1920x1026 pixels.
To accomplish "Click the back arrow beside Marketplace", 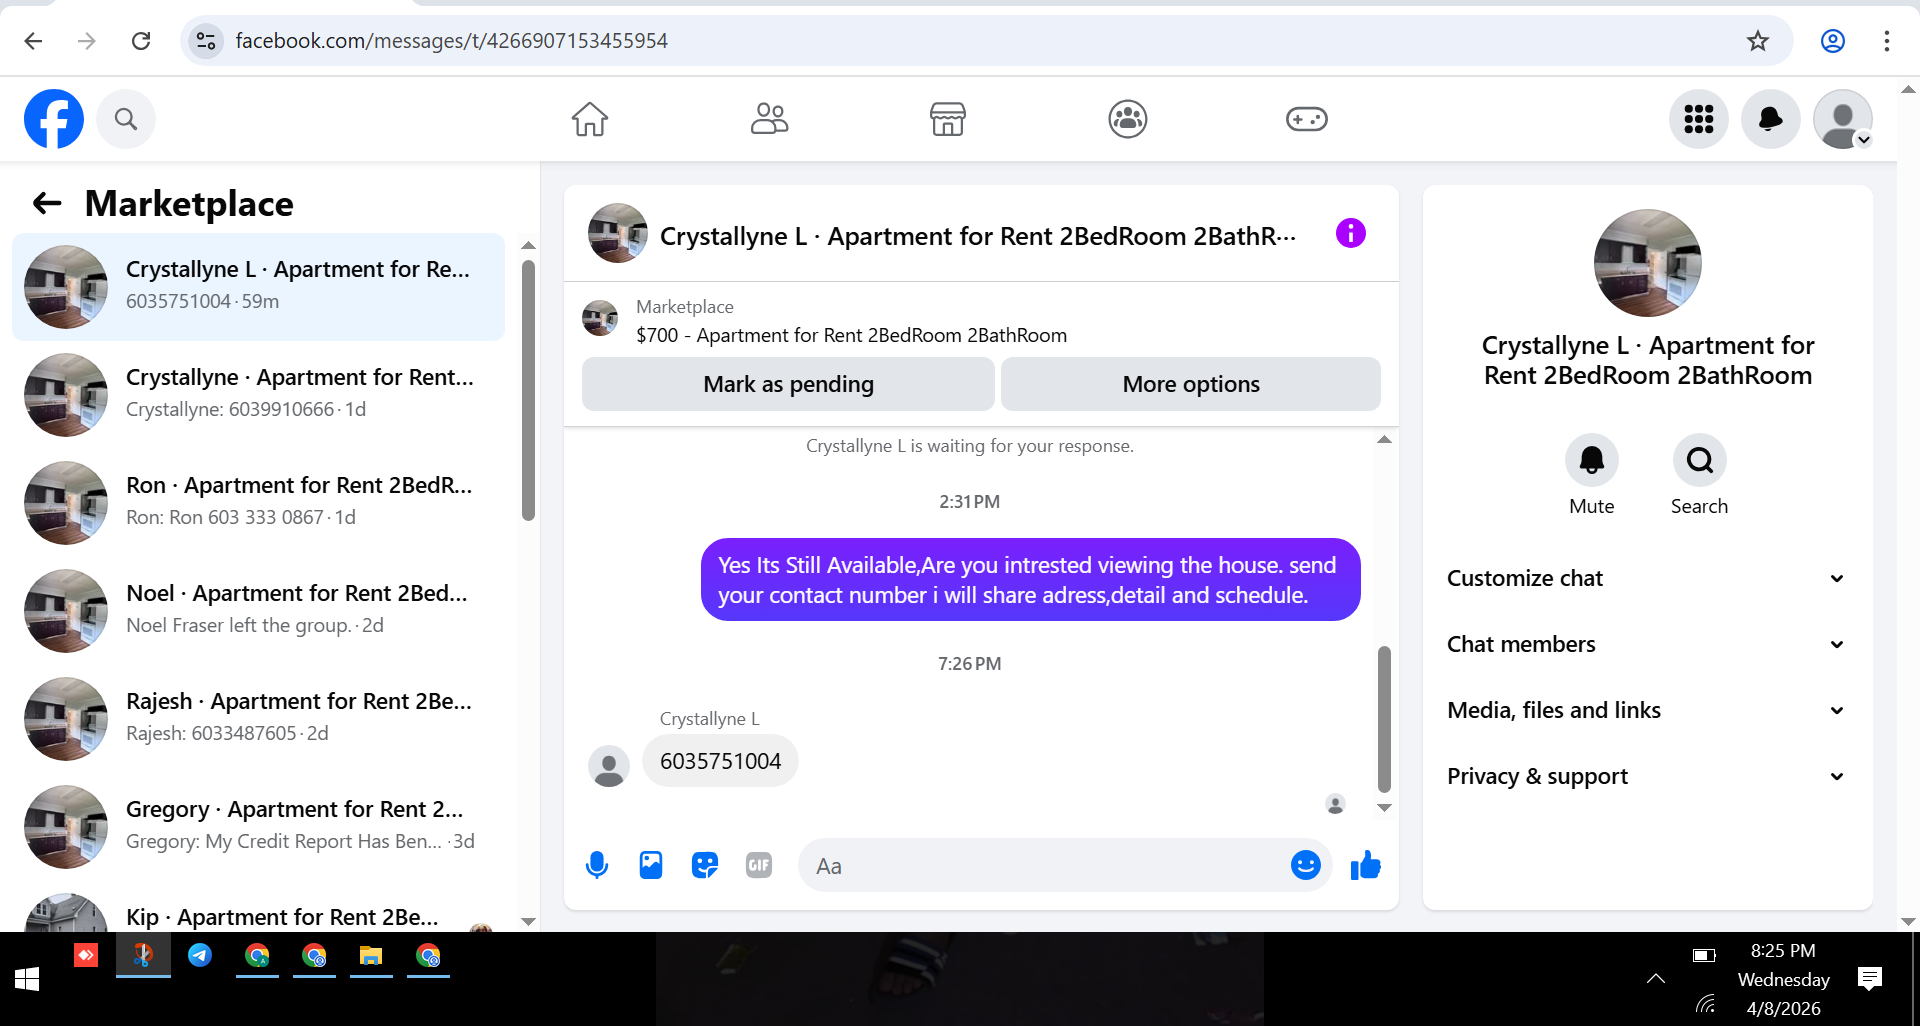I will click(x=47, y=204).
